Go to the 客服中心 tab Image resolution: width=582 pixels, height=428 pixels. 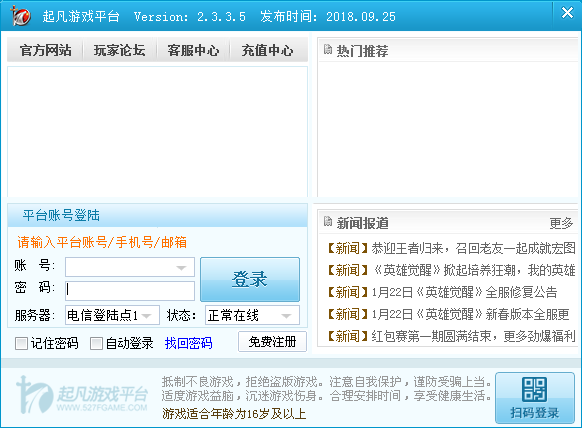coord(193,50)
